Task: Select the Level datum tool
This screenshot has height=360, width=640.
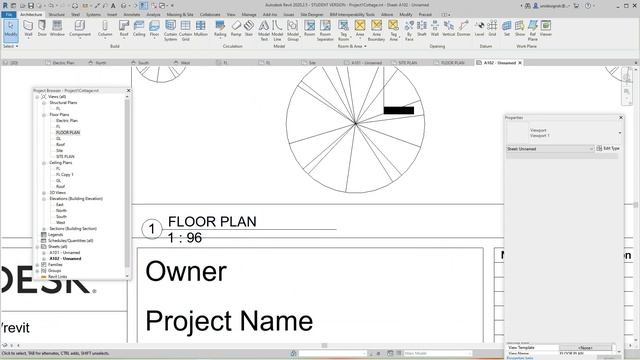Action: (x=479, y=29)
